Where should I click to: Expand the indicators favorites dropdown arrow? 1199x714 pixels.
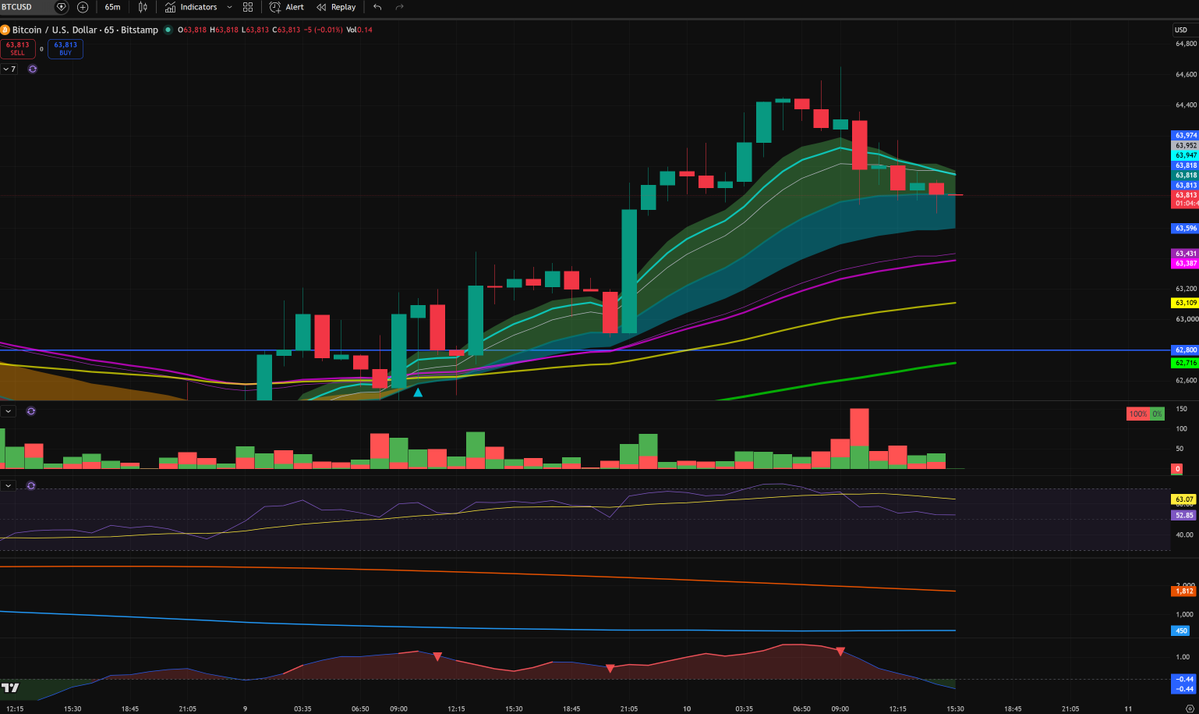tap(229, 7)
